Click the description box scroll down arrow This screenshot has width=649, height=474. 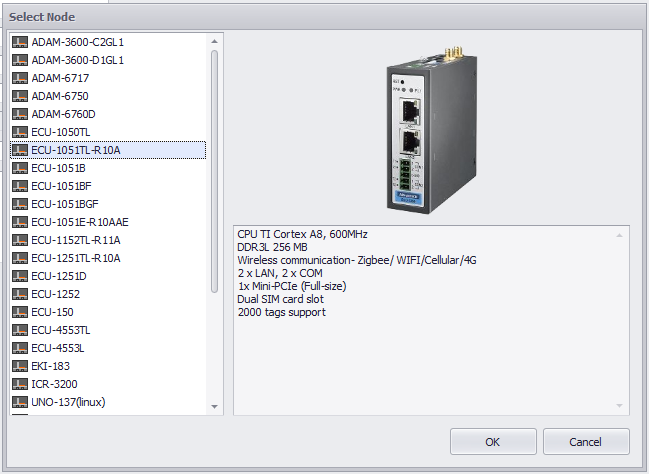tap(619, 406)
